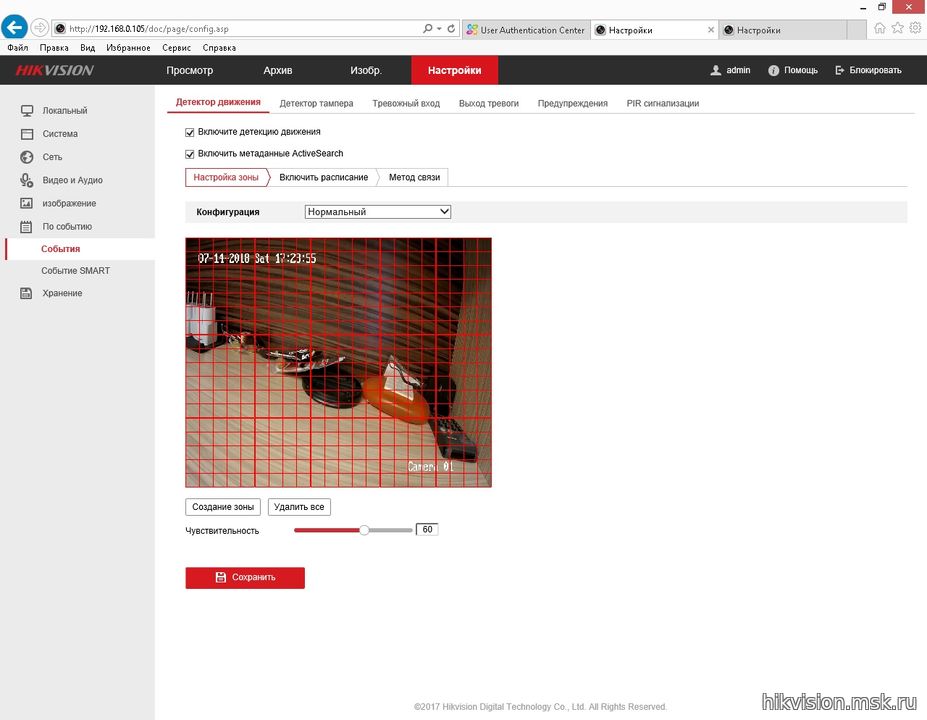
Task: Open the Правка menu
Action: pos(54,48)
